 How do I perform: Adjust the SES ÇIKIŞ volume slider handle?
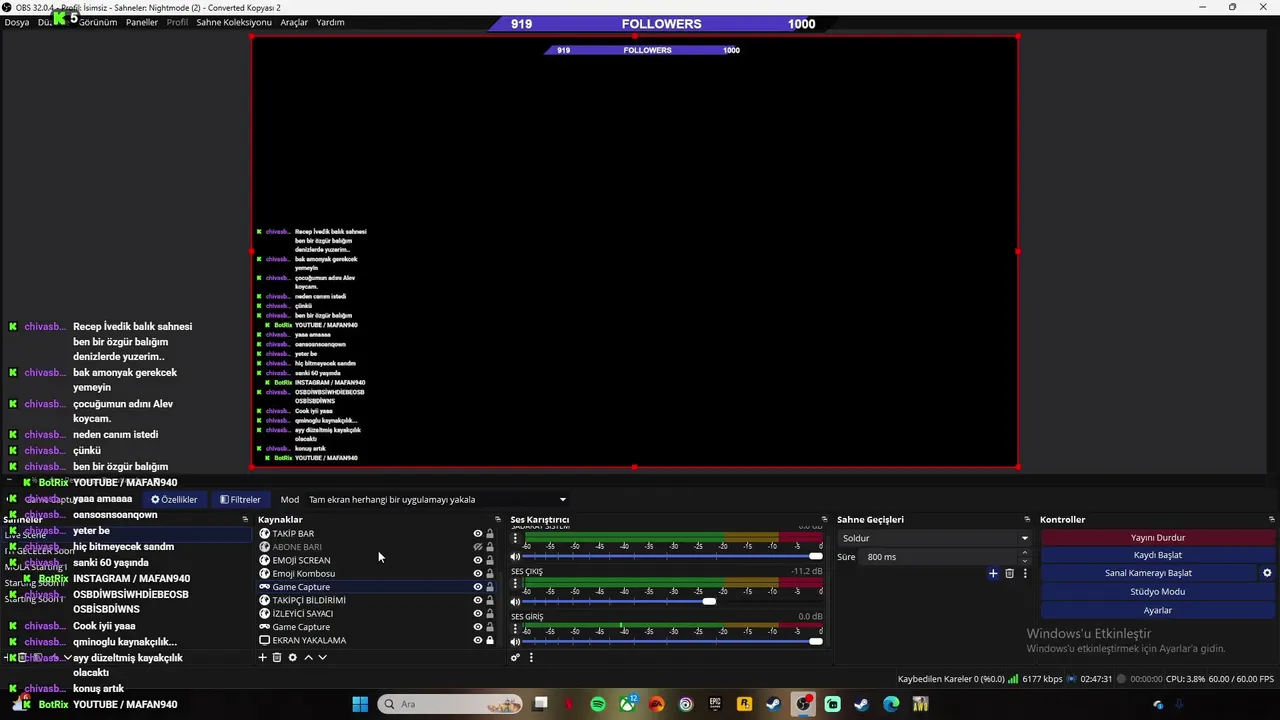[x=709, y=601]
